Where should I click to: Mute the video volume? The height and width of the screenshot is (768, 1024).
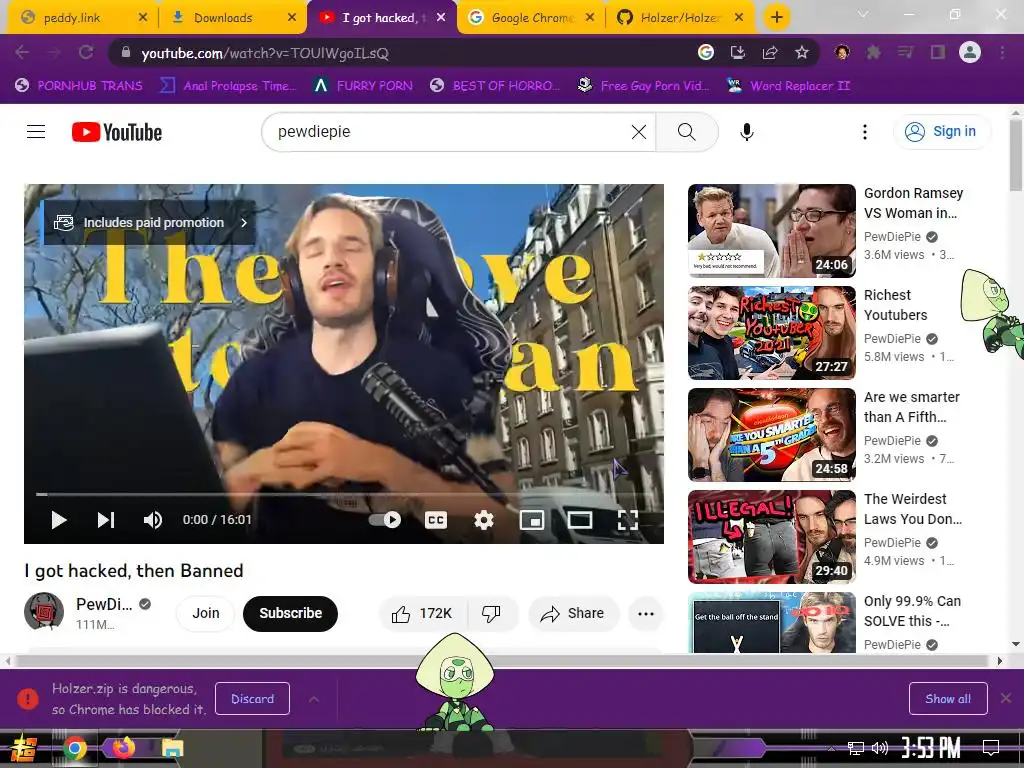click(152, 520)
